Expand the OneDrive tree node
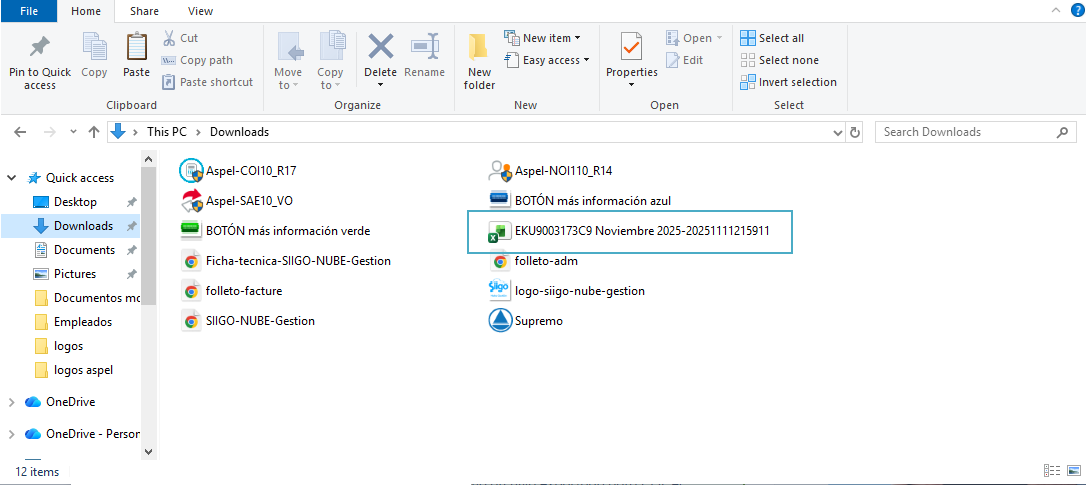This screenshot has width=1086, height=485. click(x=12, y=402)
